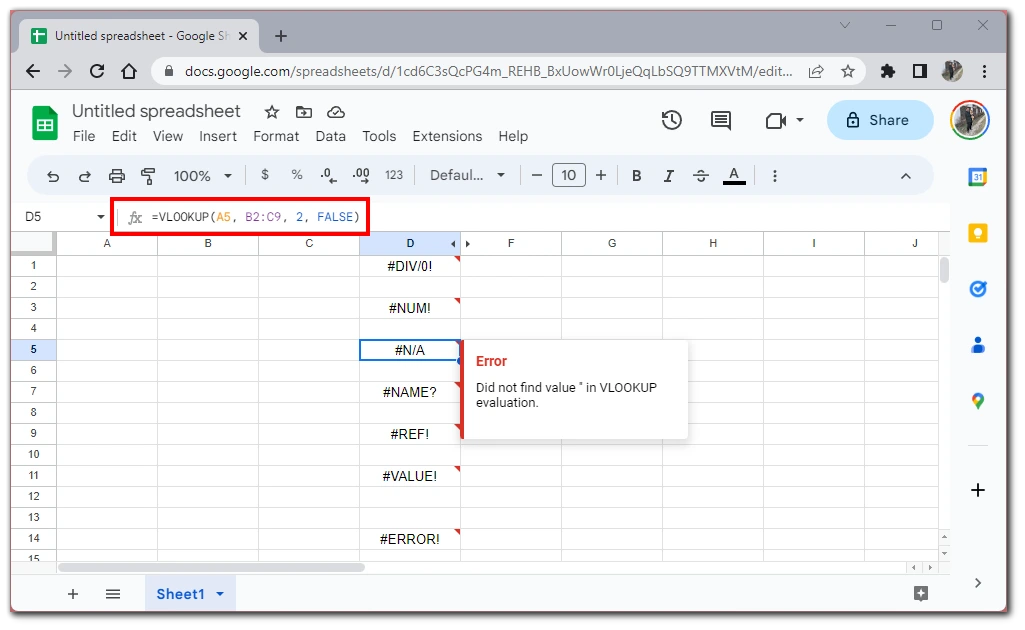The height and width of the screenshot is (630, 1025).
Task: Add a new sheet with plus button
Action: 73,594
